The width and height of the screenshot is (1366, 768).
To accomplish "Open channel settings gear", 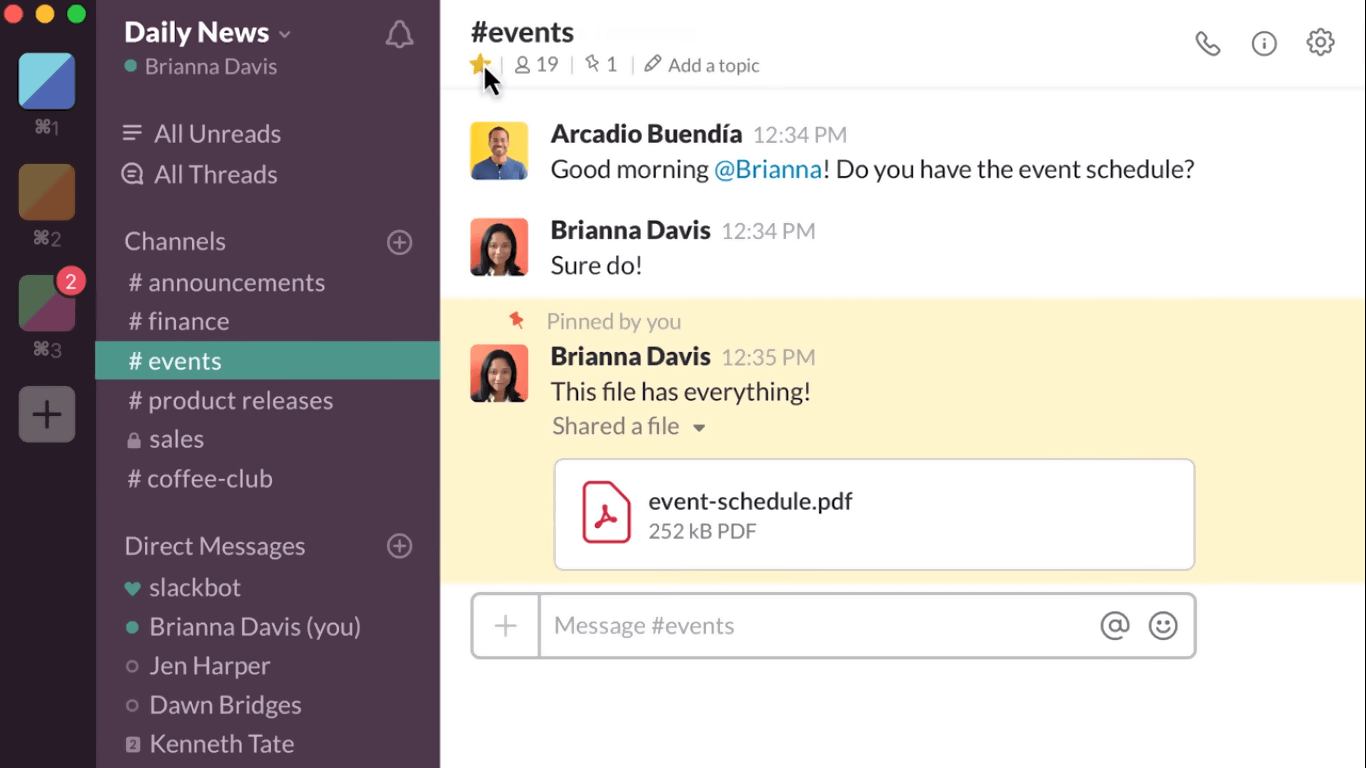I will (1321, 43).
